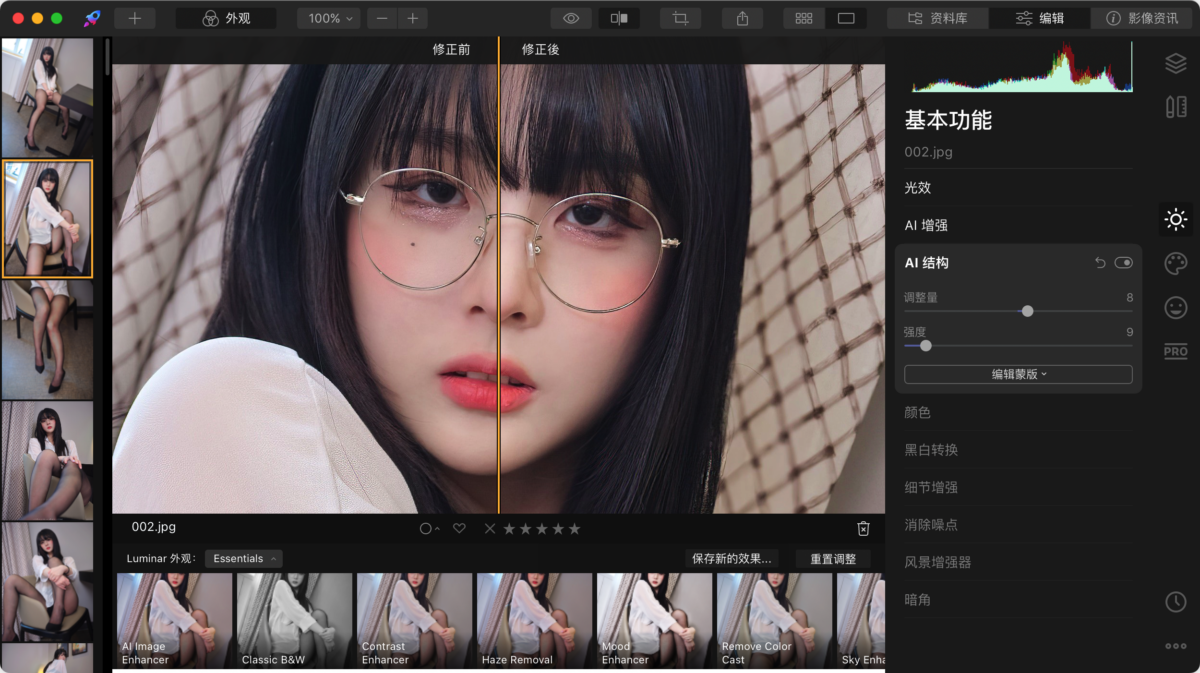This screenshot has height=673, width=1200.
Task: Switch to gallery grid view
Action: (804, 18)
